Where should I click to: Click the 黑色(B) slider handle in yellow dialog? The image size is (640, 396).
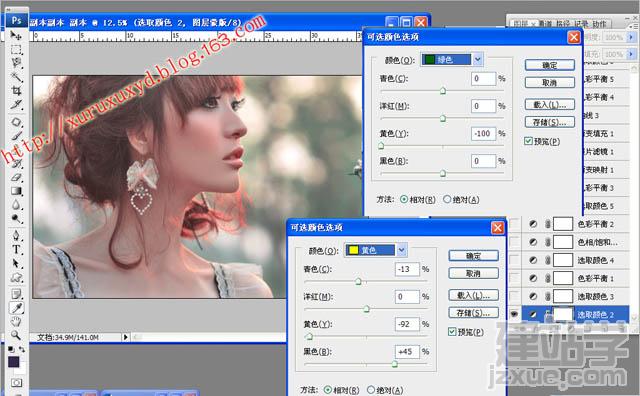coord(395,363)
